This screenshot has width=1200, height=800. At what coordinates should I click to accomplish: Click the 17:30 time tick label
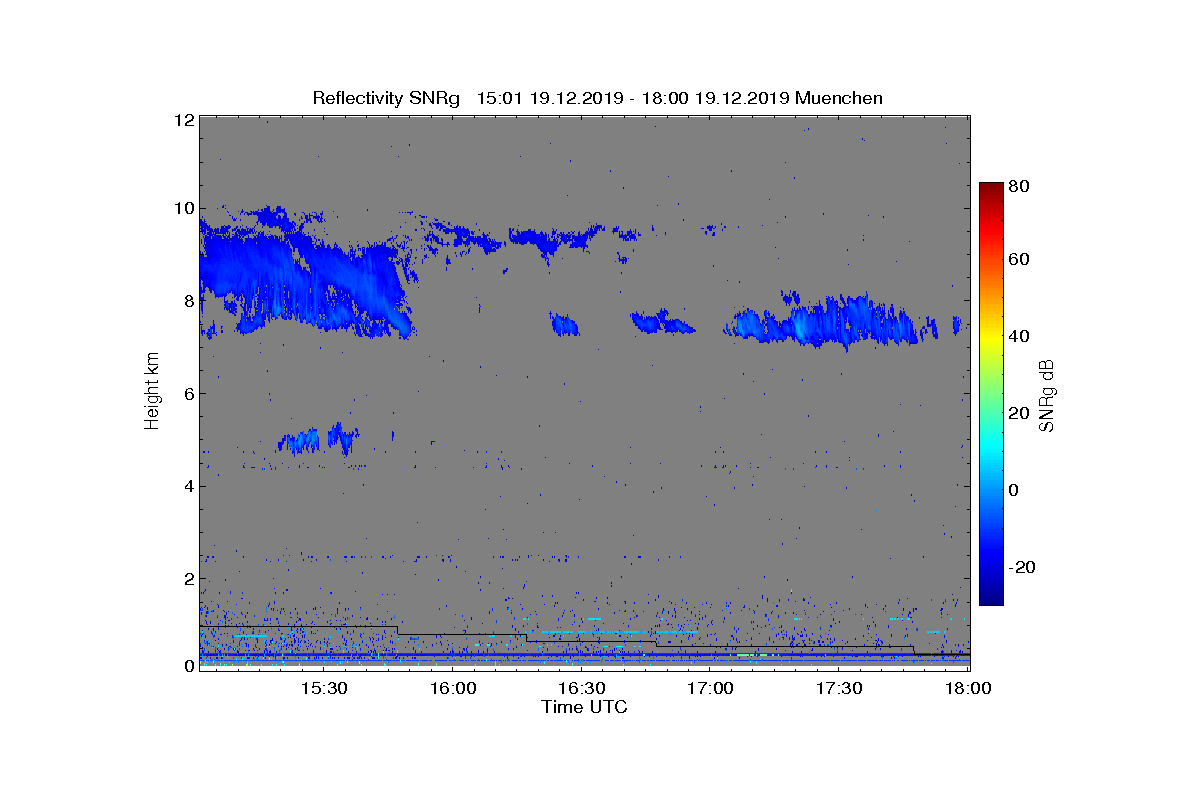click(839, 689)
